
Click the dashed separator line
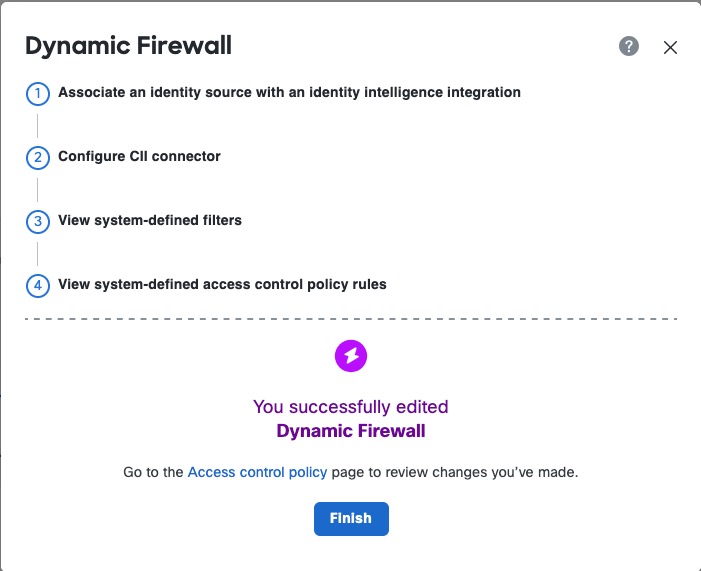(351, 319)
